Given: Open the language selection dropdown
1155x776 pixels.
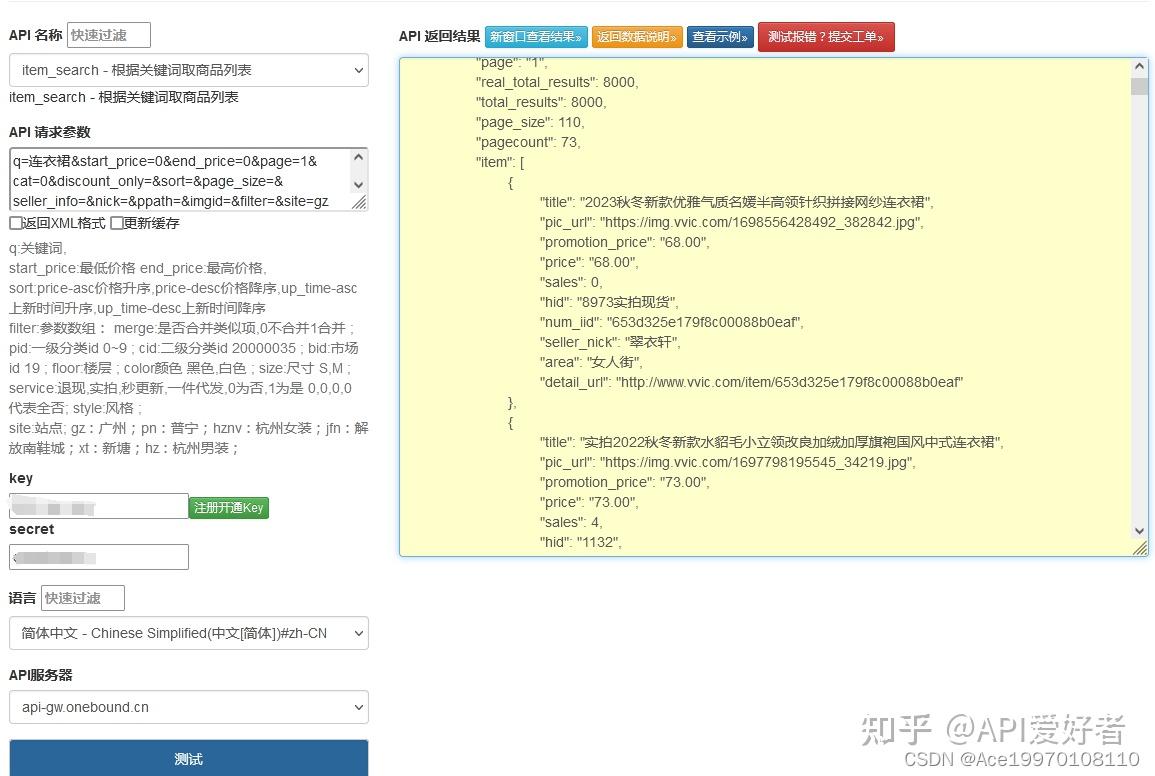Looking at the screenshot, I should click(x=188, y=633).
